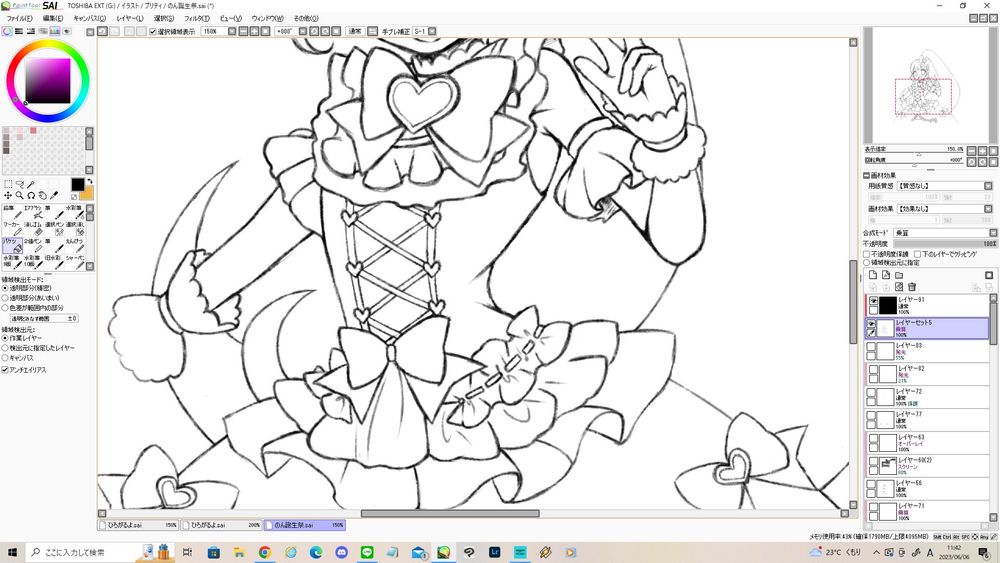
Task: Open ファイル menu
Action: pos(19,18)
